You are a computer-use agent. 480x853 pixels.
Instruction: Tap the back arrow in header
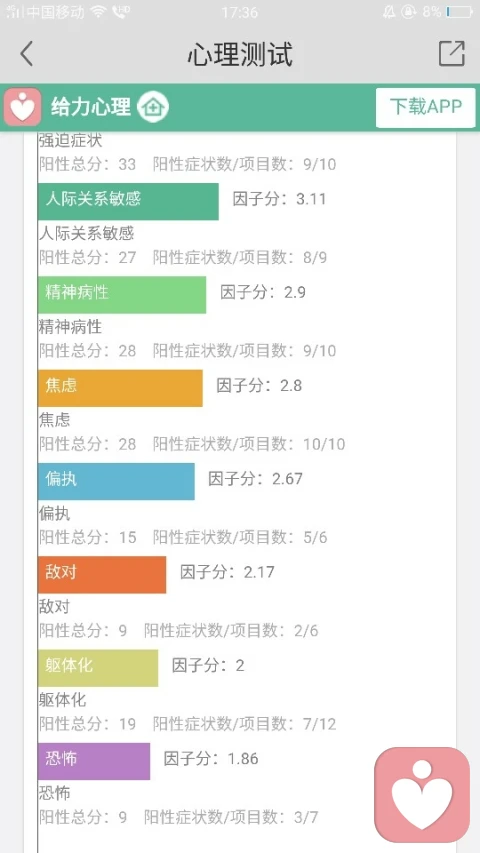[x=27, y=53]
